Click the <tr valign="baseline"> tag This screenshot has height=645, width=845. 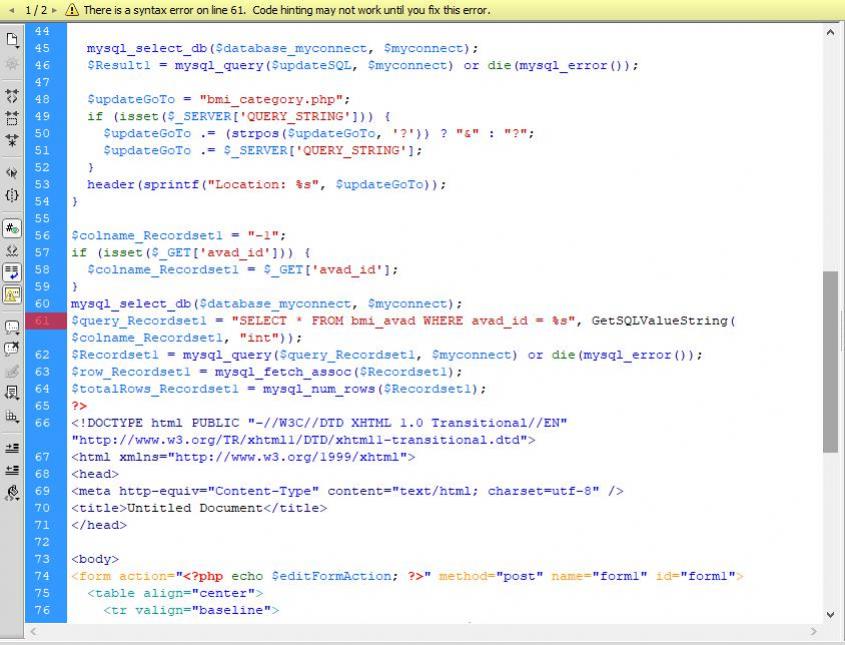coord(191,611)
